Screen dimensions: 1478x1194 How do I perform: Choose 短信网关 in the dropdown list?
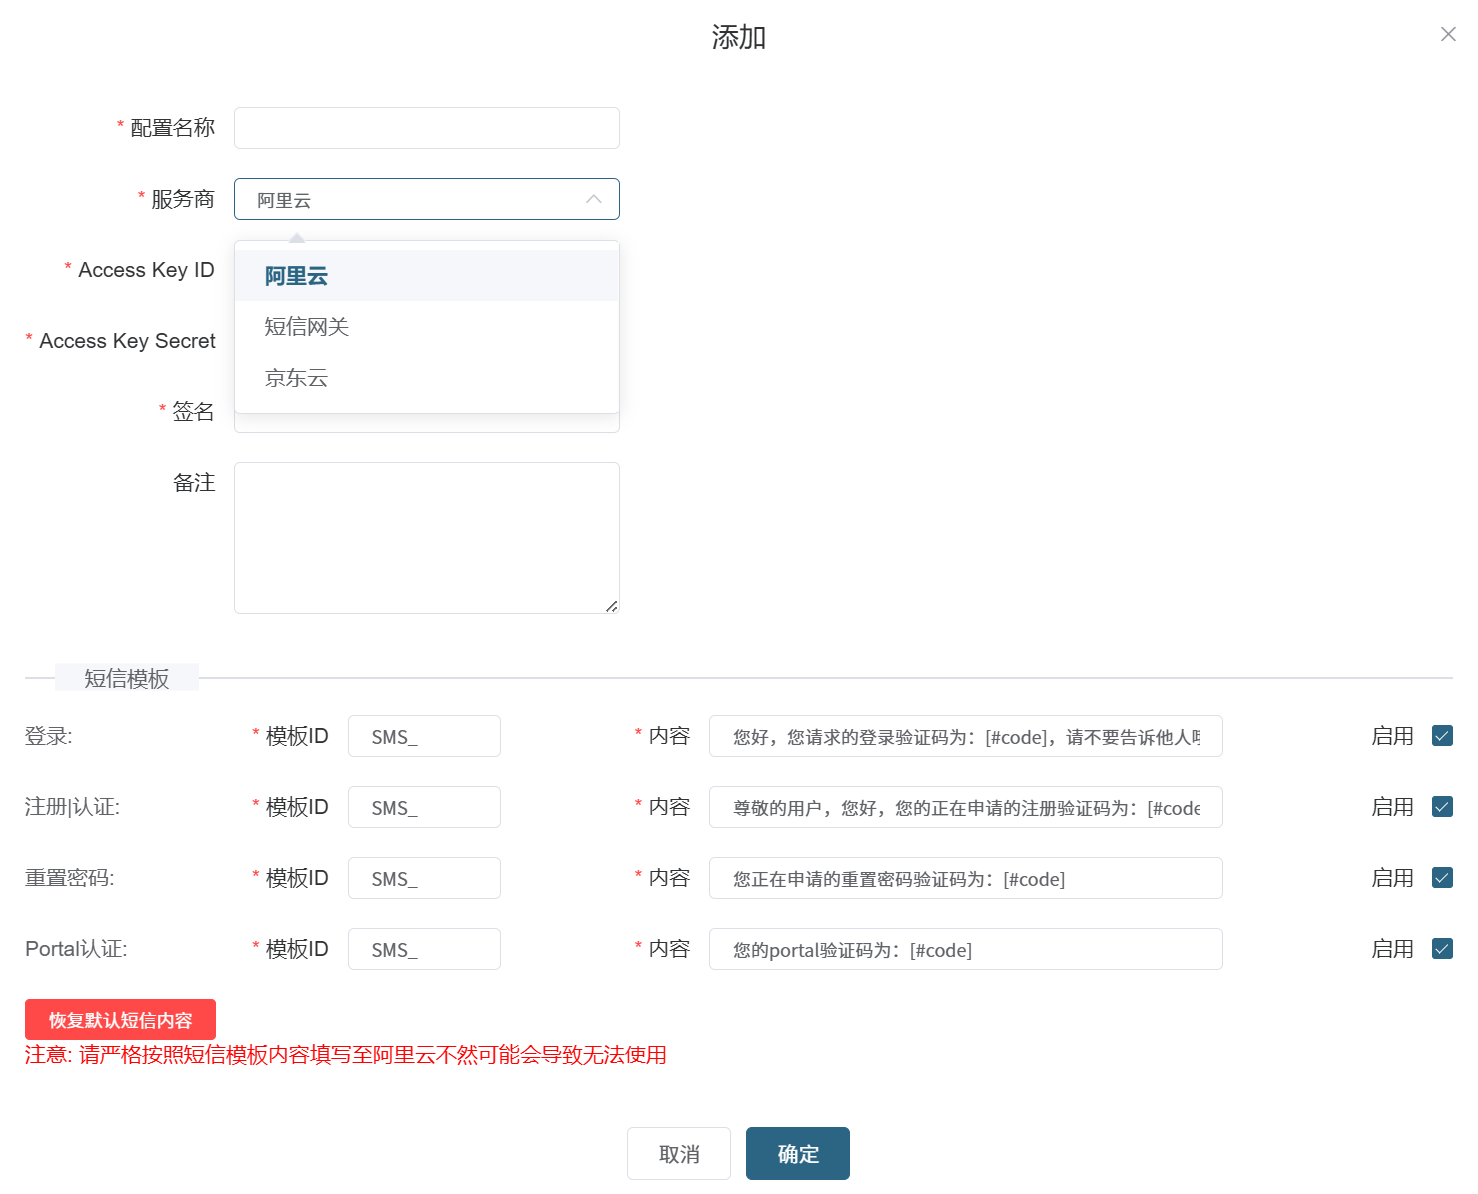point(306,327)
